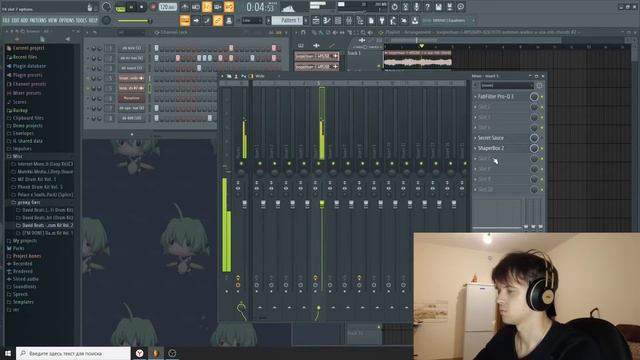
Task: Mute the selected highlighted mixer insert track
Action: click(318, 164)
